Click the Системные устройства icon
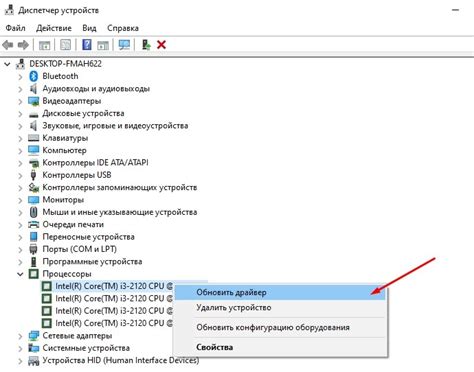Screen dimensions: 474x372 (x=34, y=348)
